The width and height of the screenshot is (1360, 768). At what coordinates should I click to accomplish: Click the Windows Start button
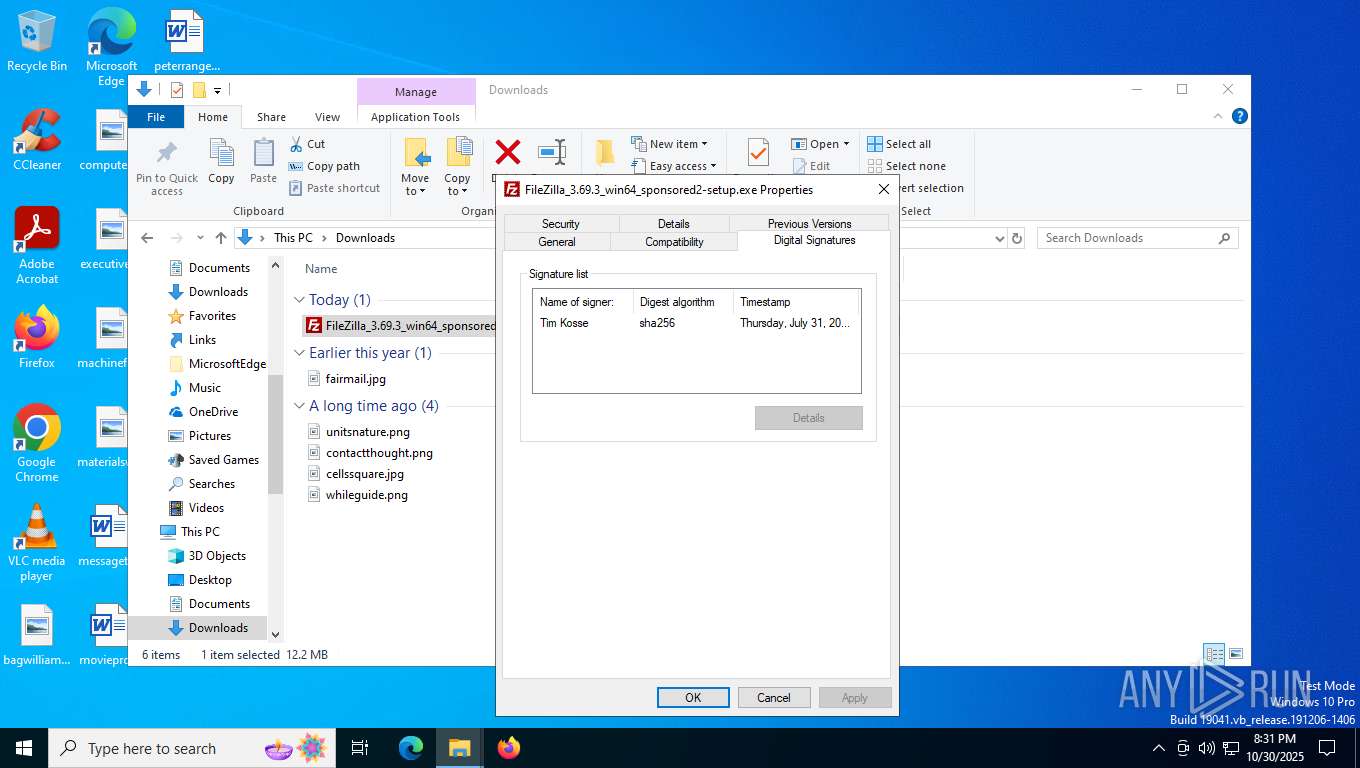tap(23, 748)
